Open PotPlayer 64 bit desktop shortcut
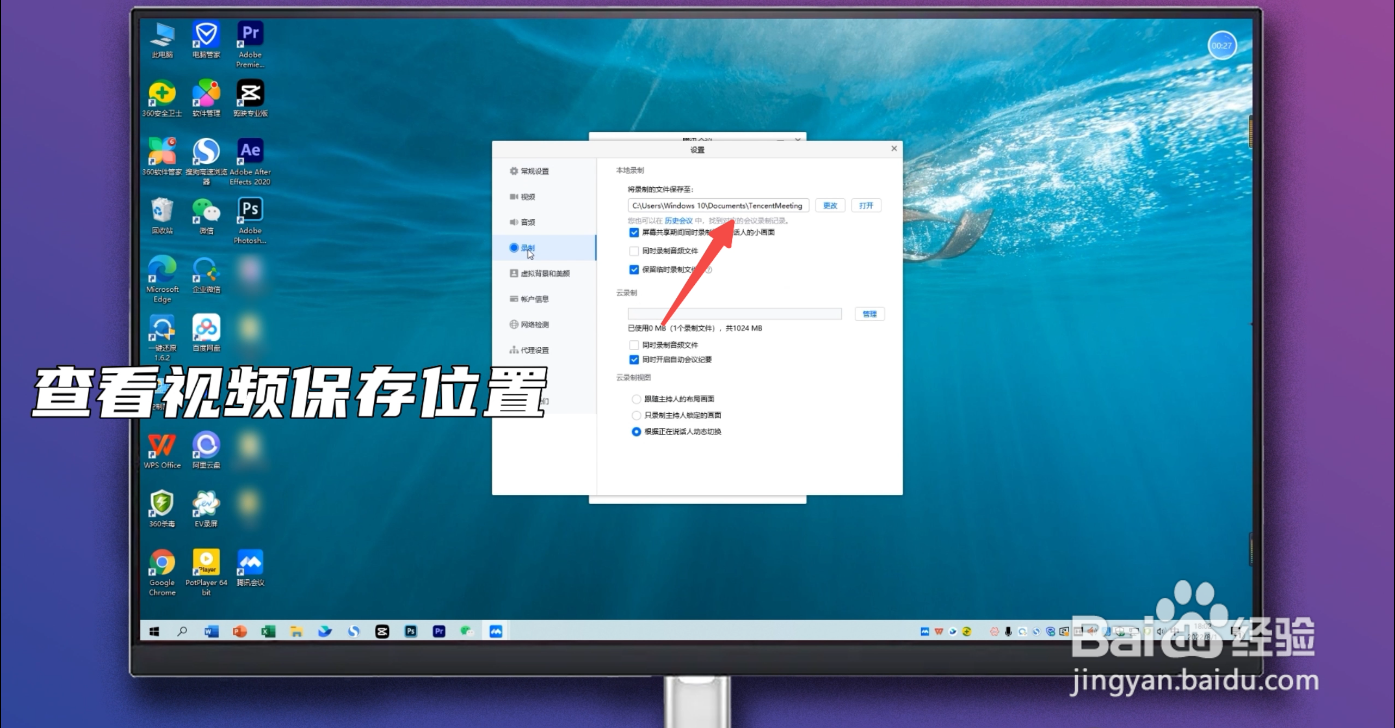 [206, 572]
